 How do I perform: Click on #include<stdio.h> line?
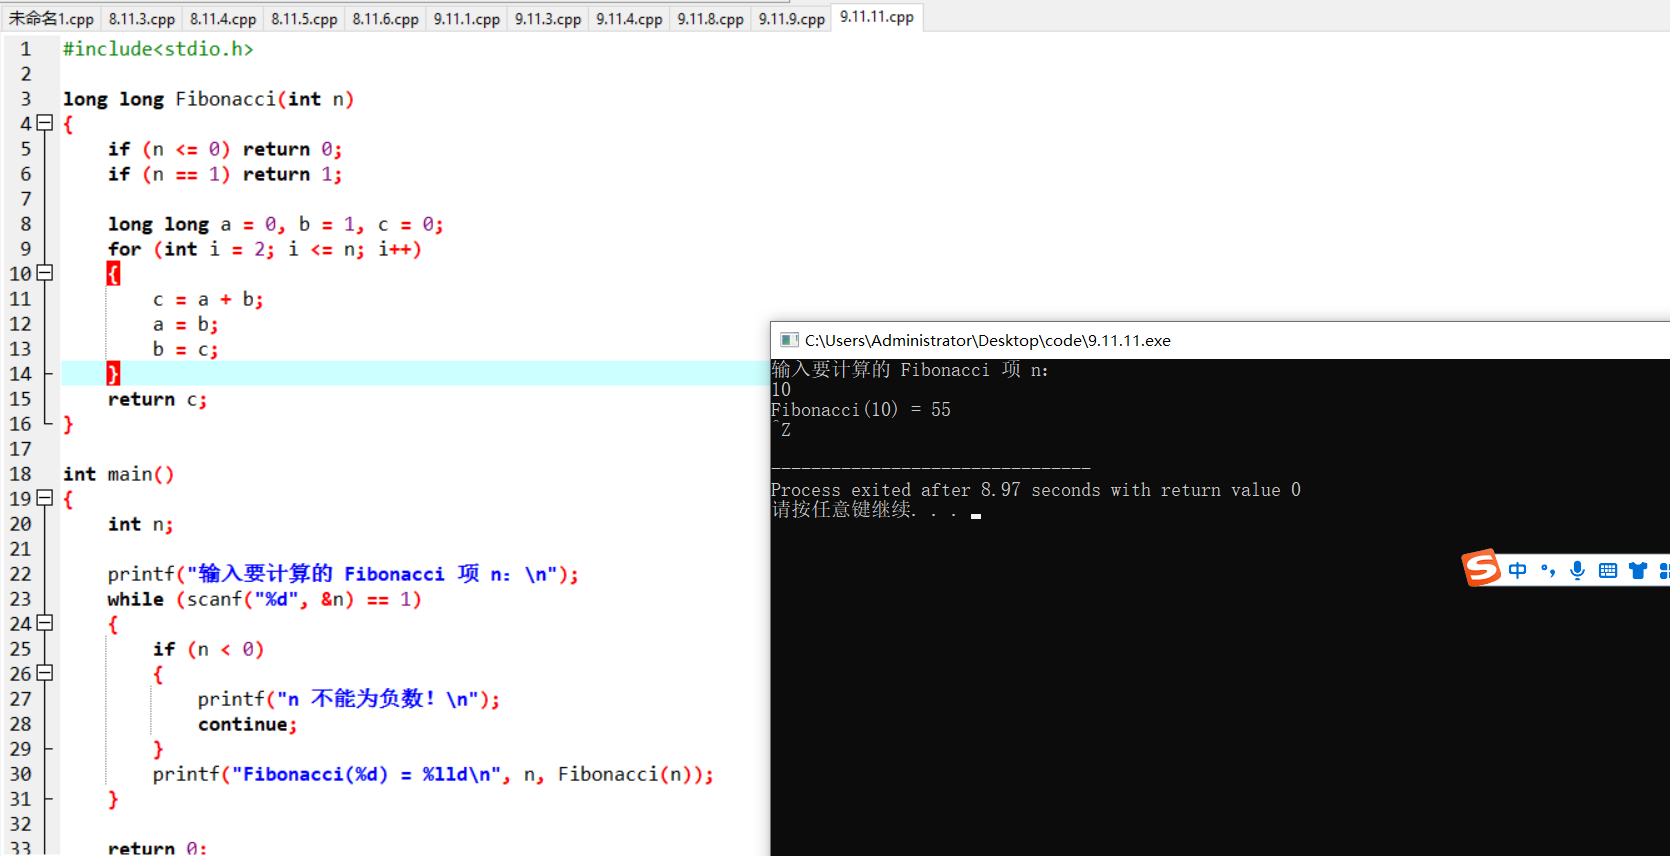(x=158, y=48)
